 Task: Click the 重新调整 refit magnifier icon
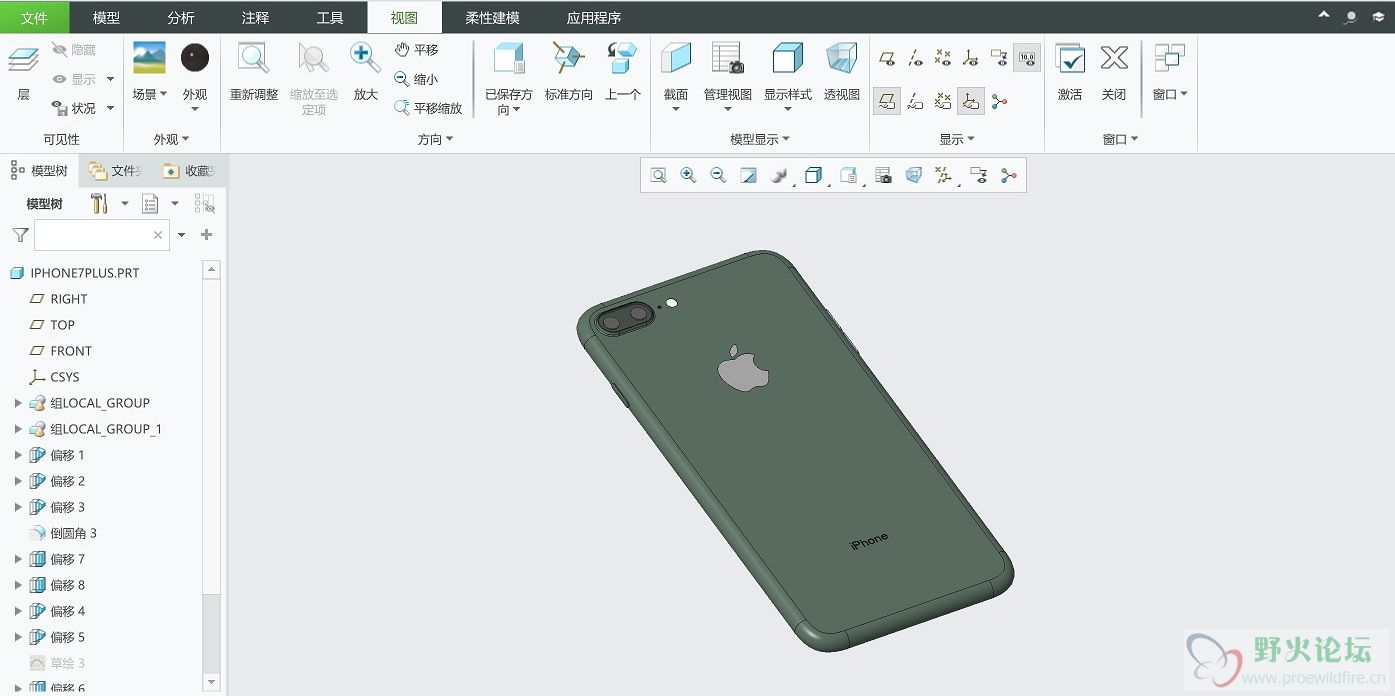click(x=253, y=58)
